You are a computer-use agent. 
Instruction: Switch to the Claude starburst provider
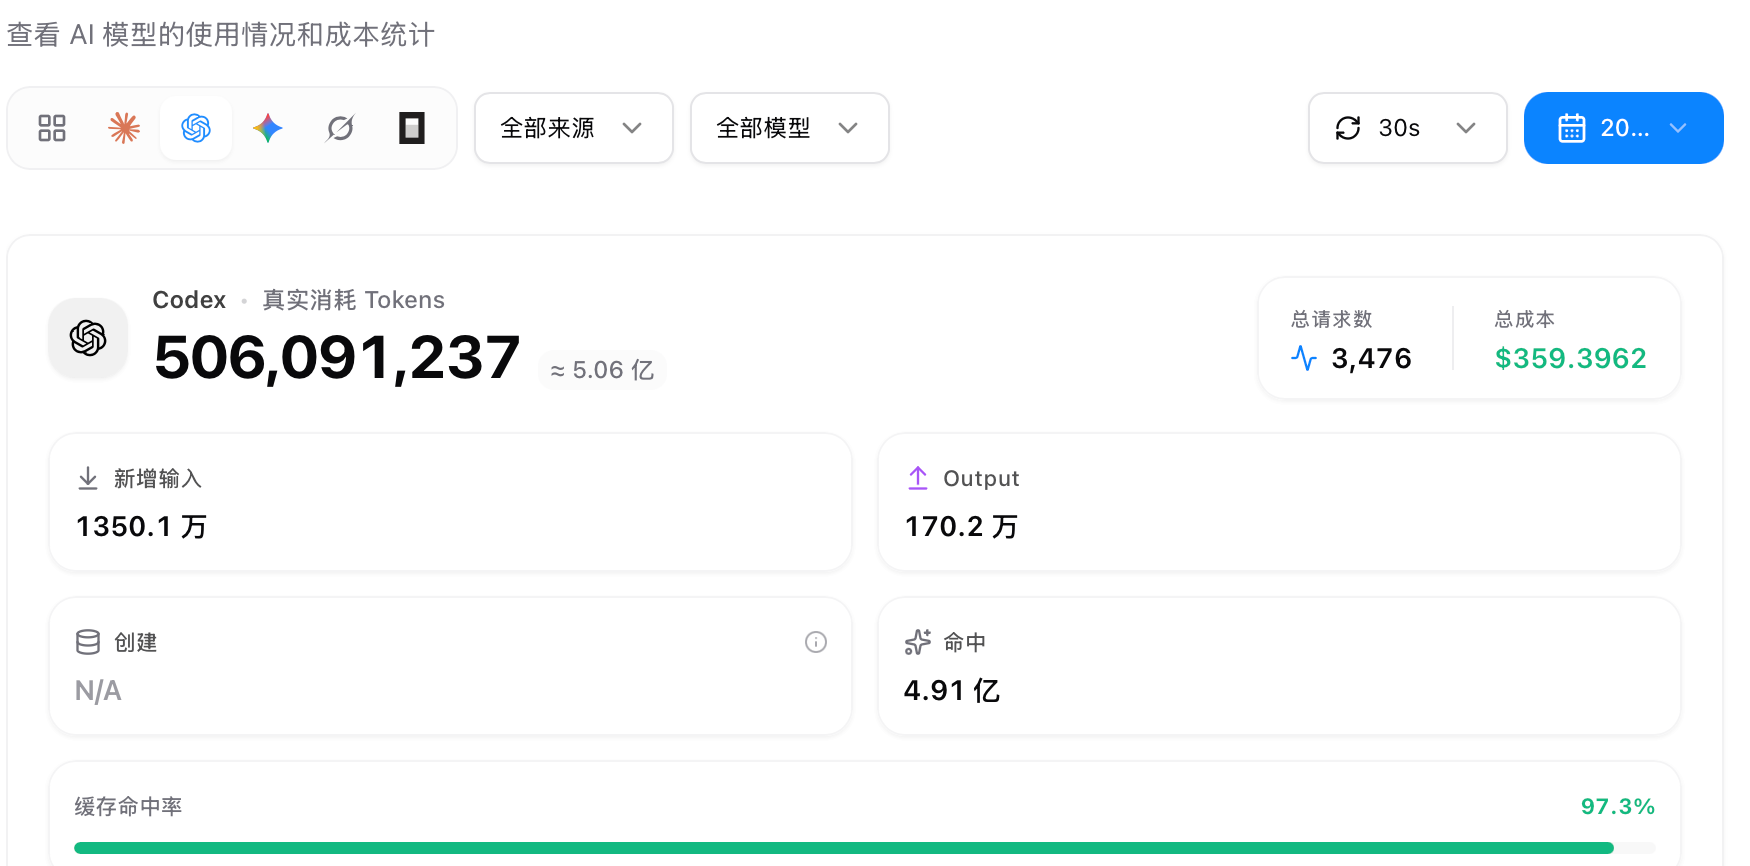[124, 128]
